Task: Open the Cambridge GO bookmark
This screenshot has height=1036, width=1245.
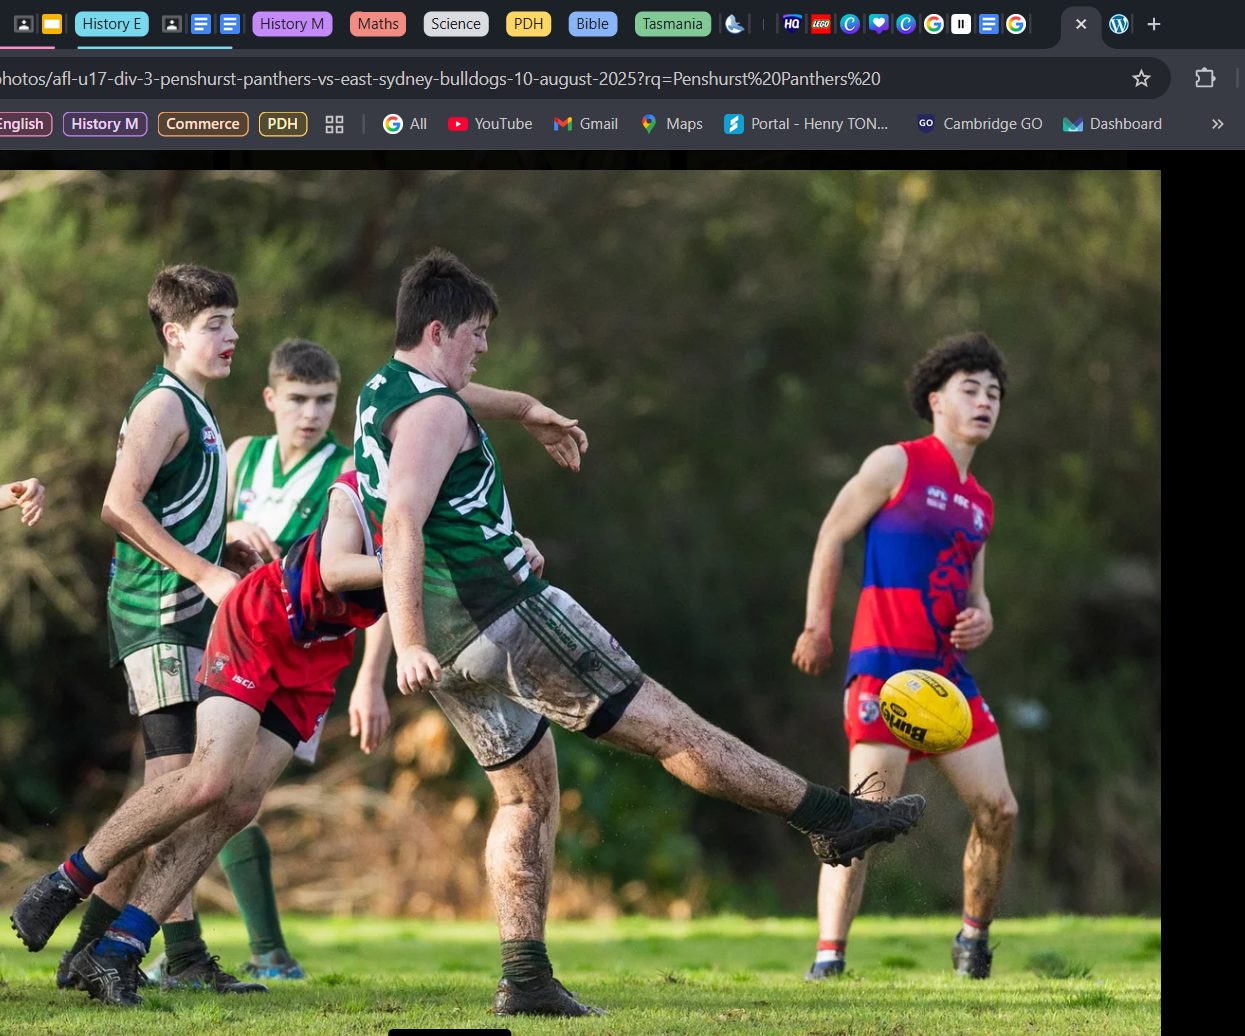Action: pyautogui.click(x=980, y=124)
